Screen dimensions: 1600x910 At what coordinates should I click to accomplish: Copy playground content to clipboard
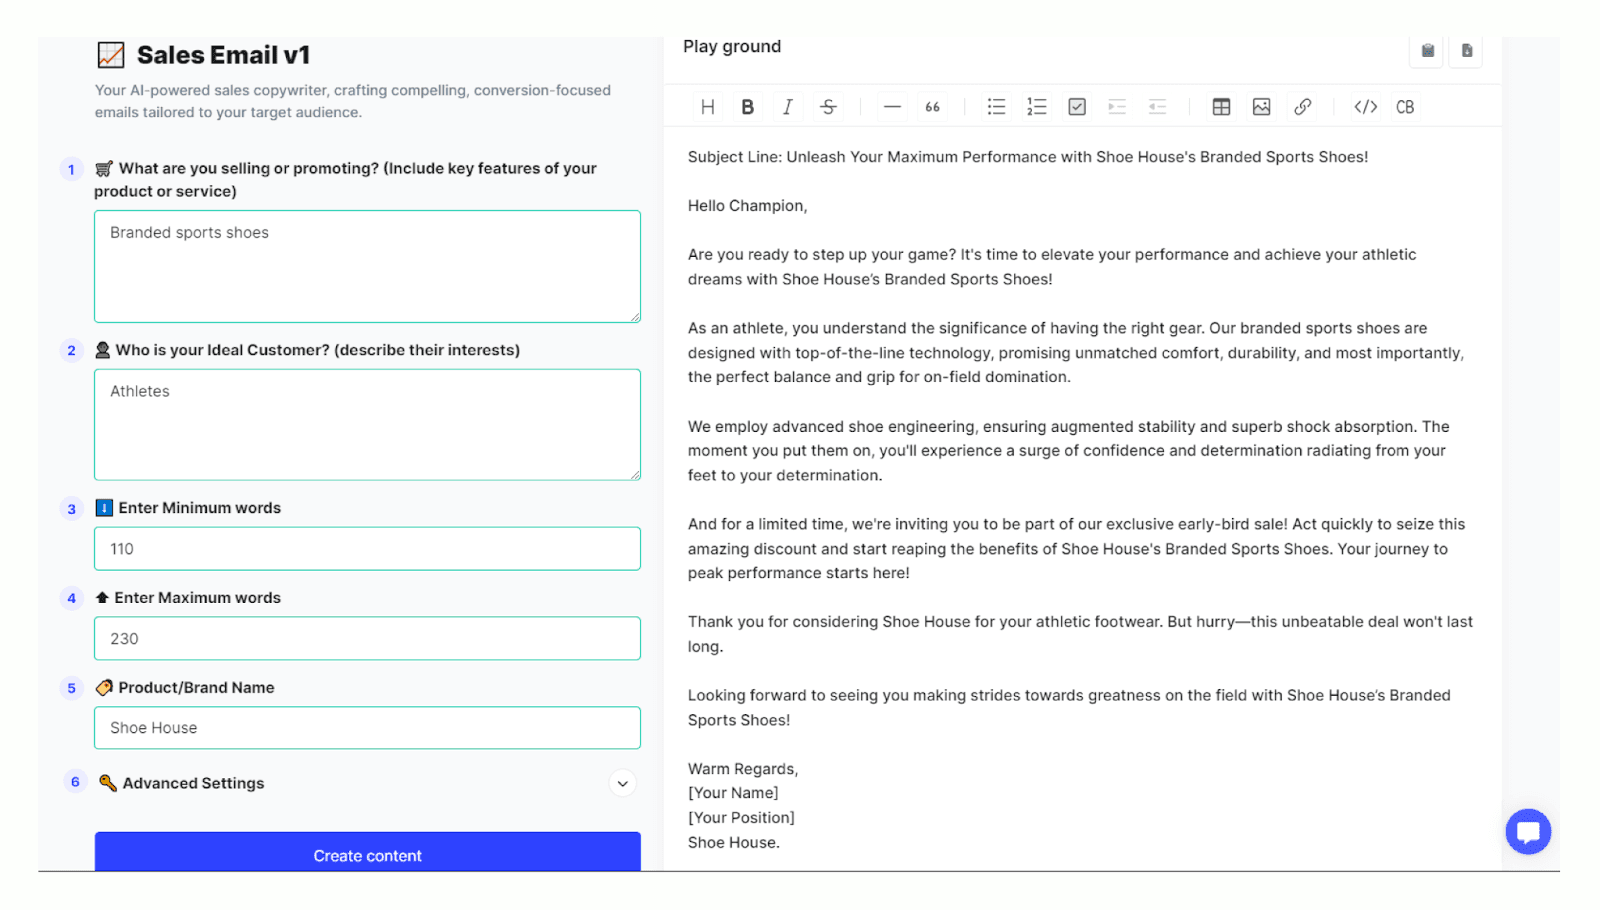[x=1428, y=50]
